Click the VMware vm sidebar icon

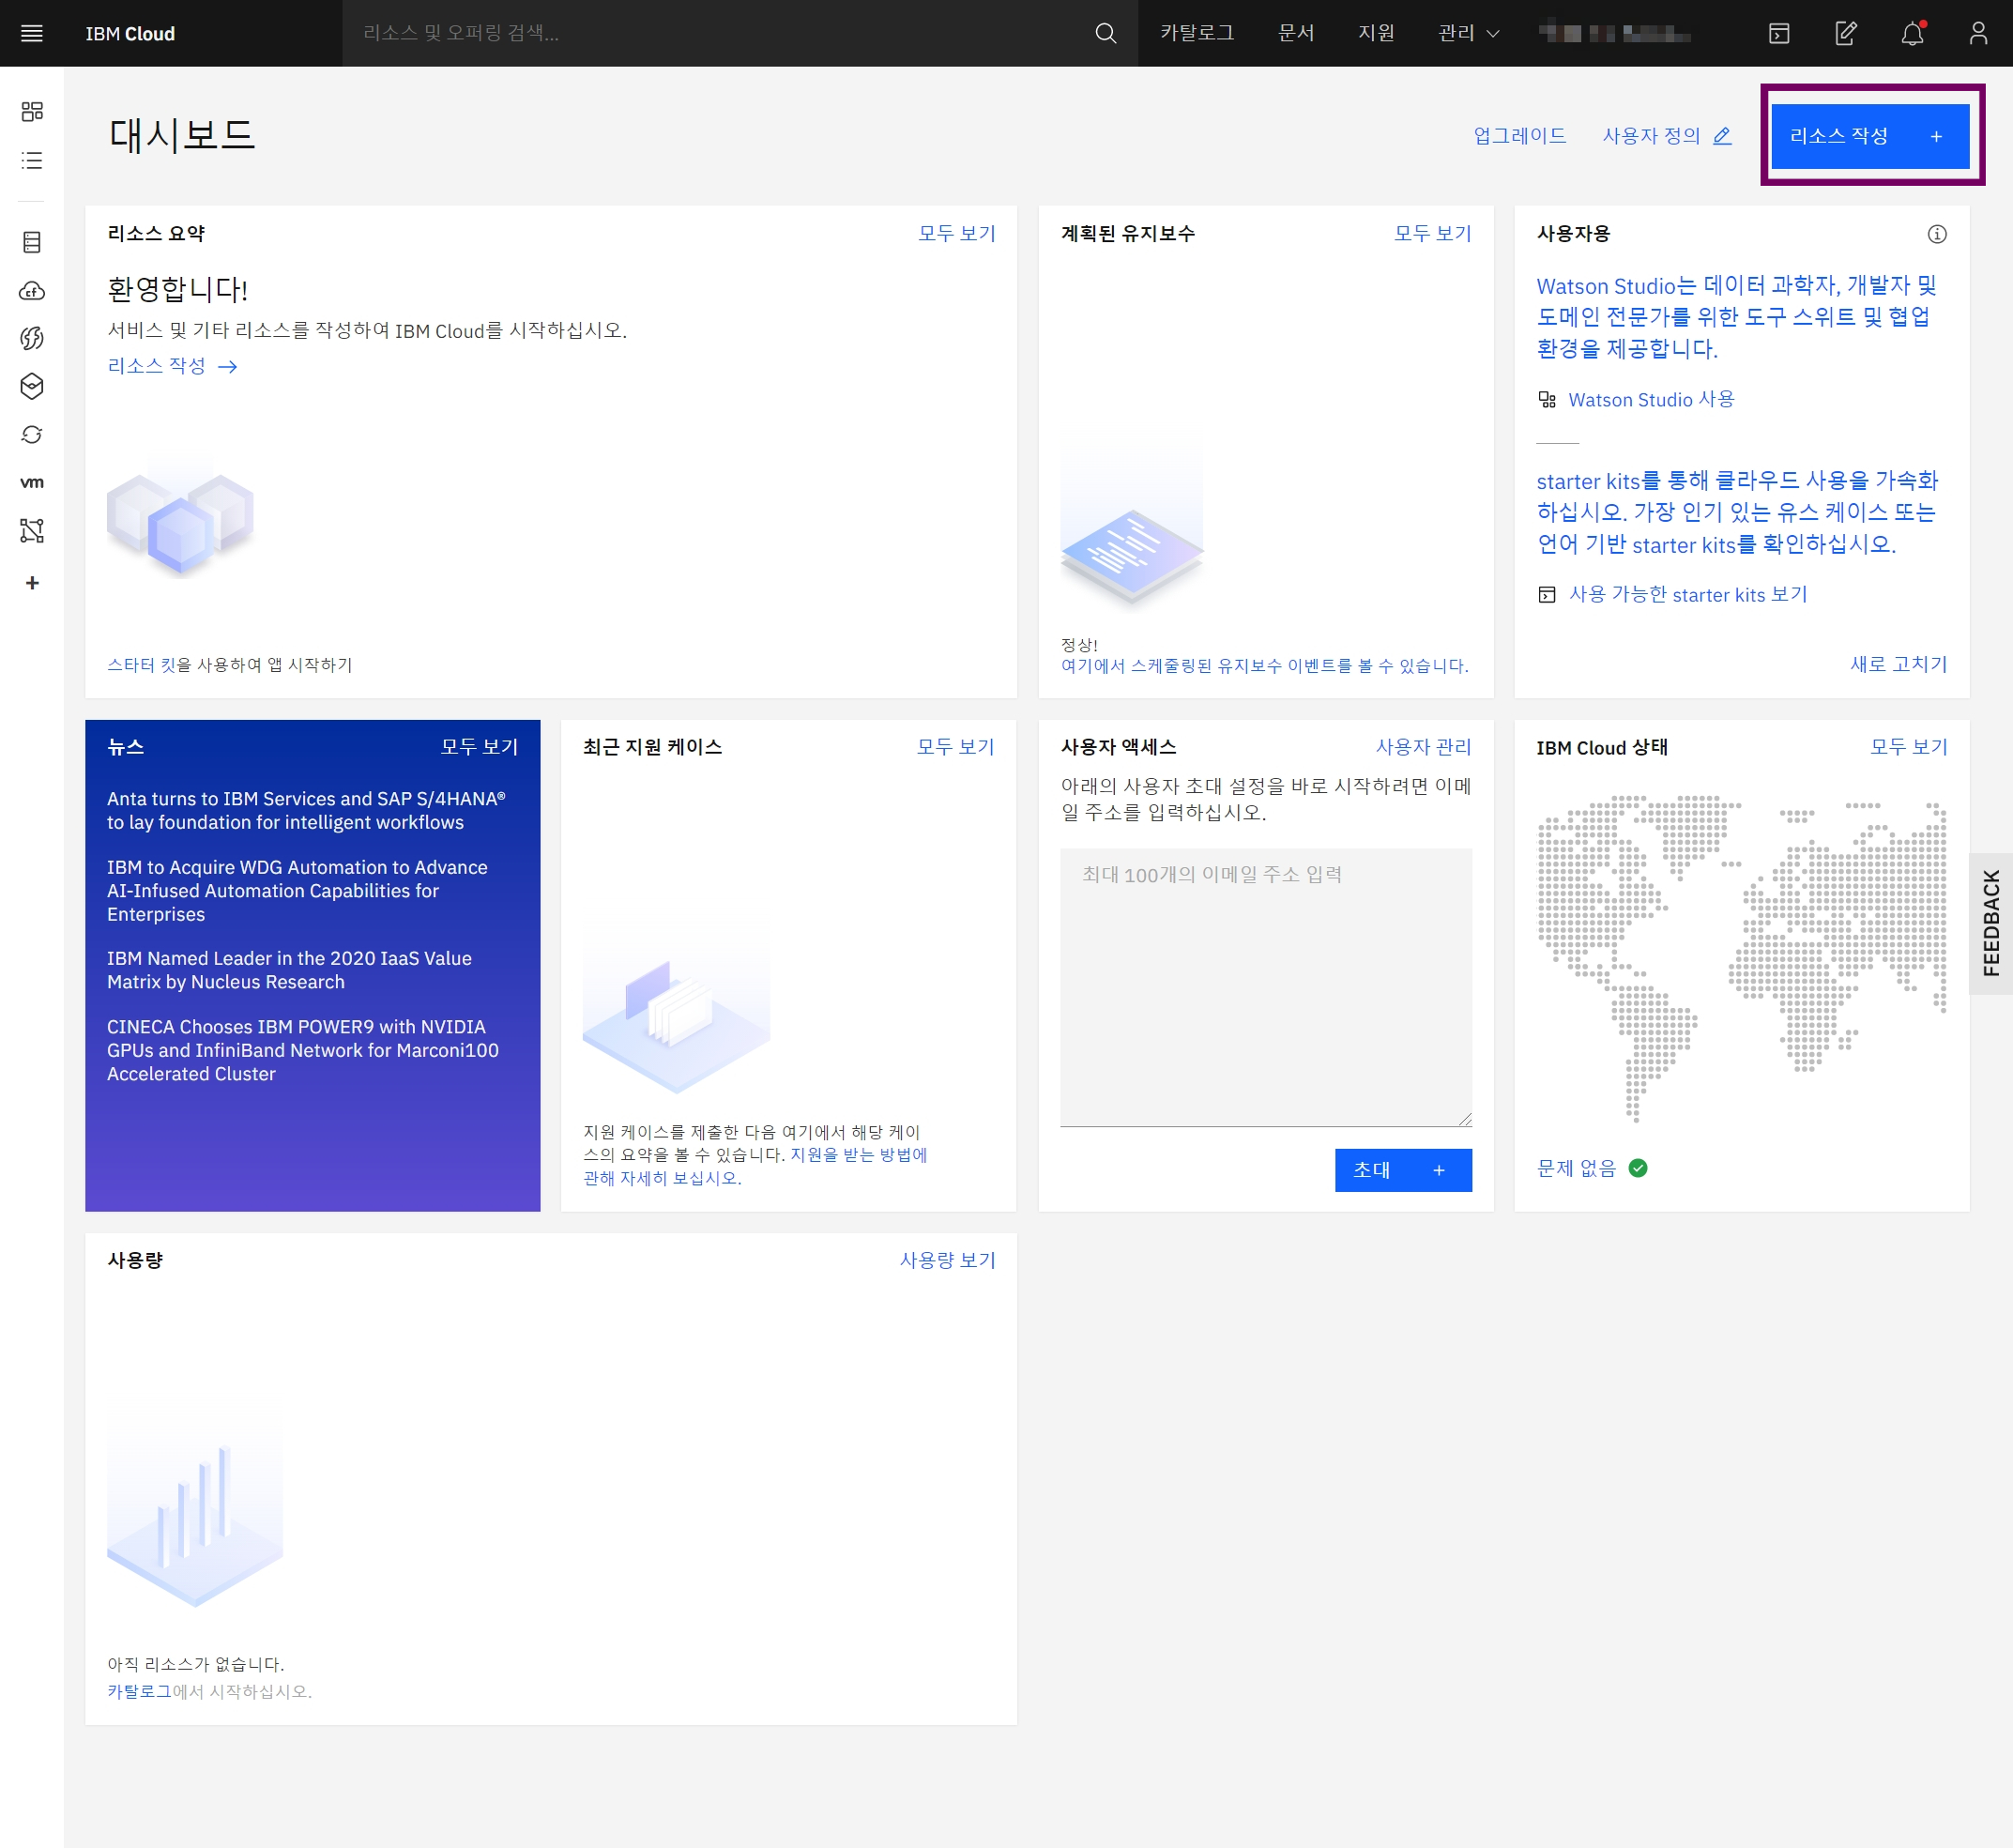pos(32,482)
